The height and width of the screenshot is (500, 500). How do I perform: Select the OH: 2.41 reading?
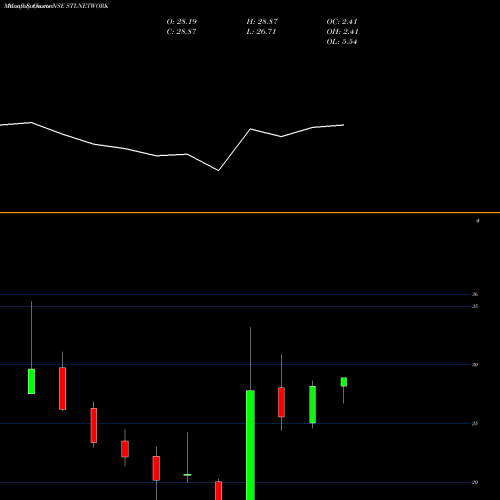click(342, 31)
